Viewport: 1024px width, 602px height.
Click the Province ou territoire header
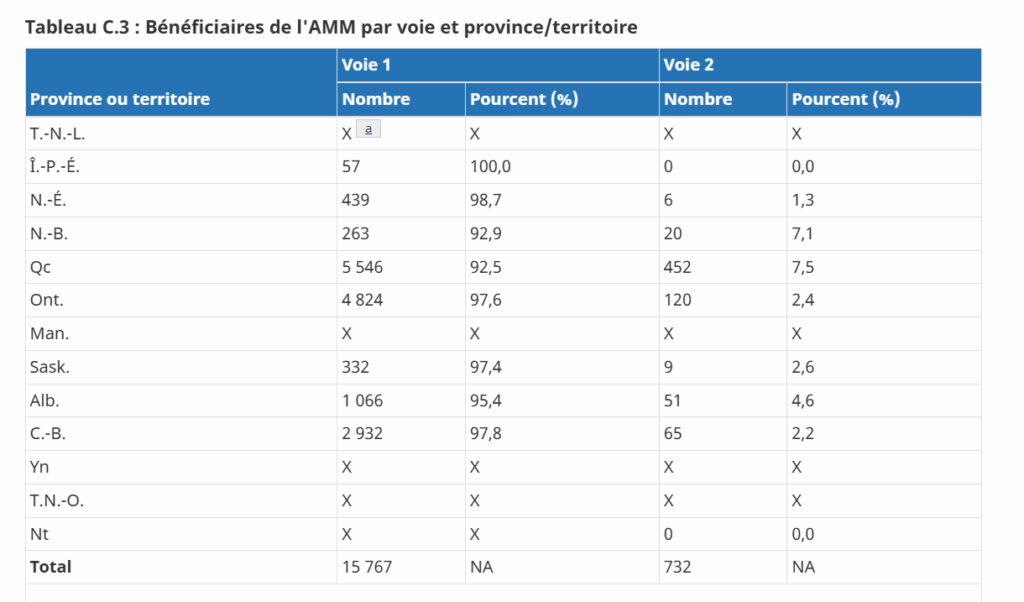[120, 99]
